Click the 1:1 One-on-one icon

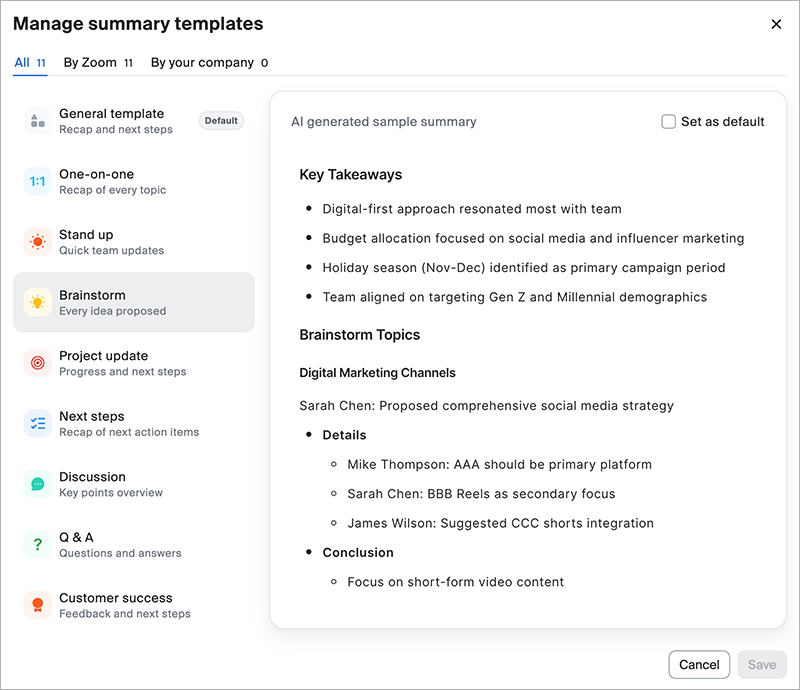click(37, 182)
